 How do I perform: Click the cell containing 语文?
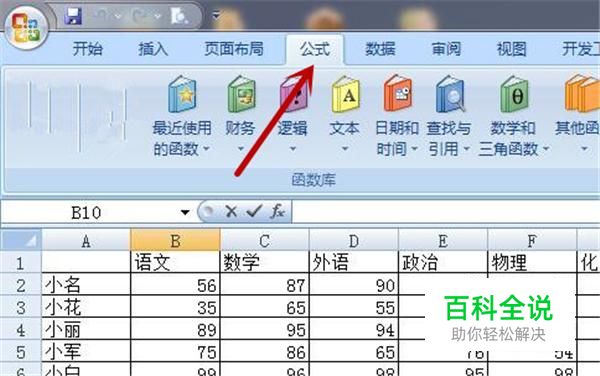tap(175, 263)
